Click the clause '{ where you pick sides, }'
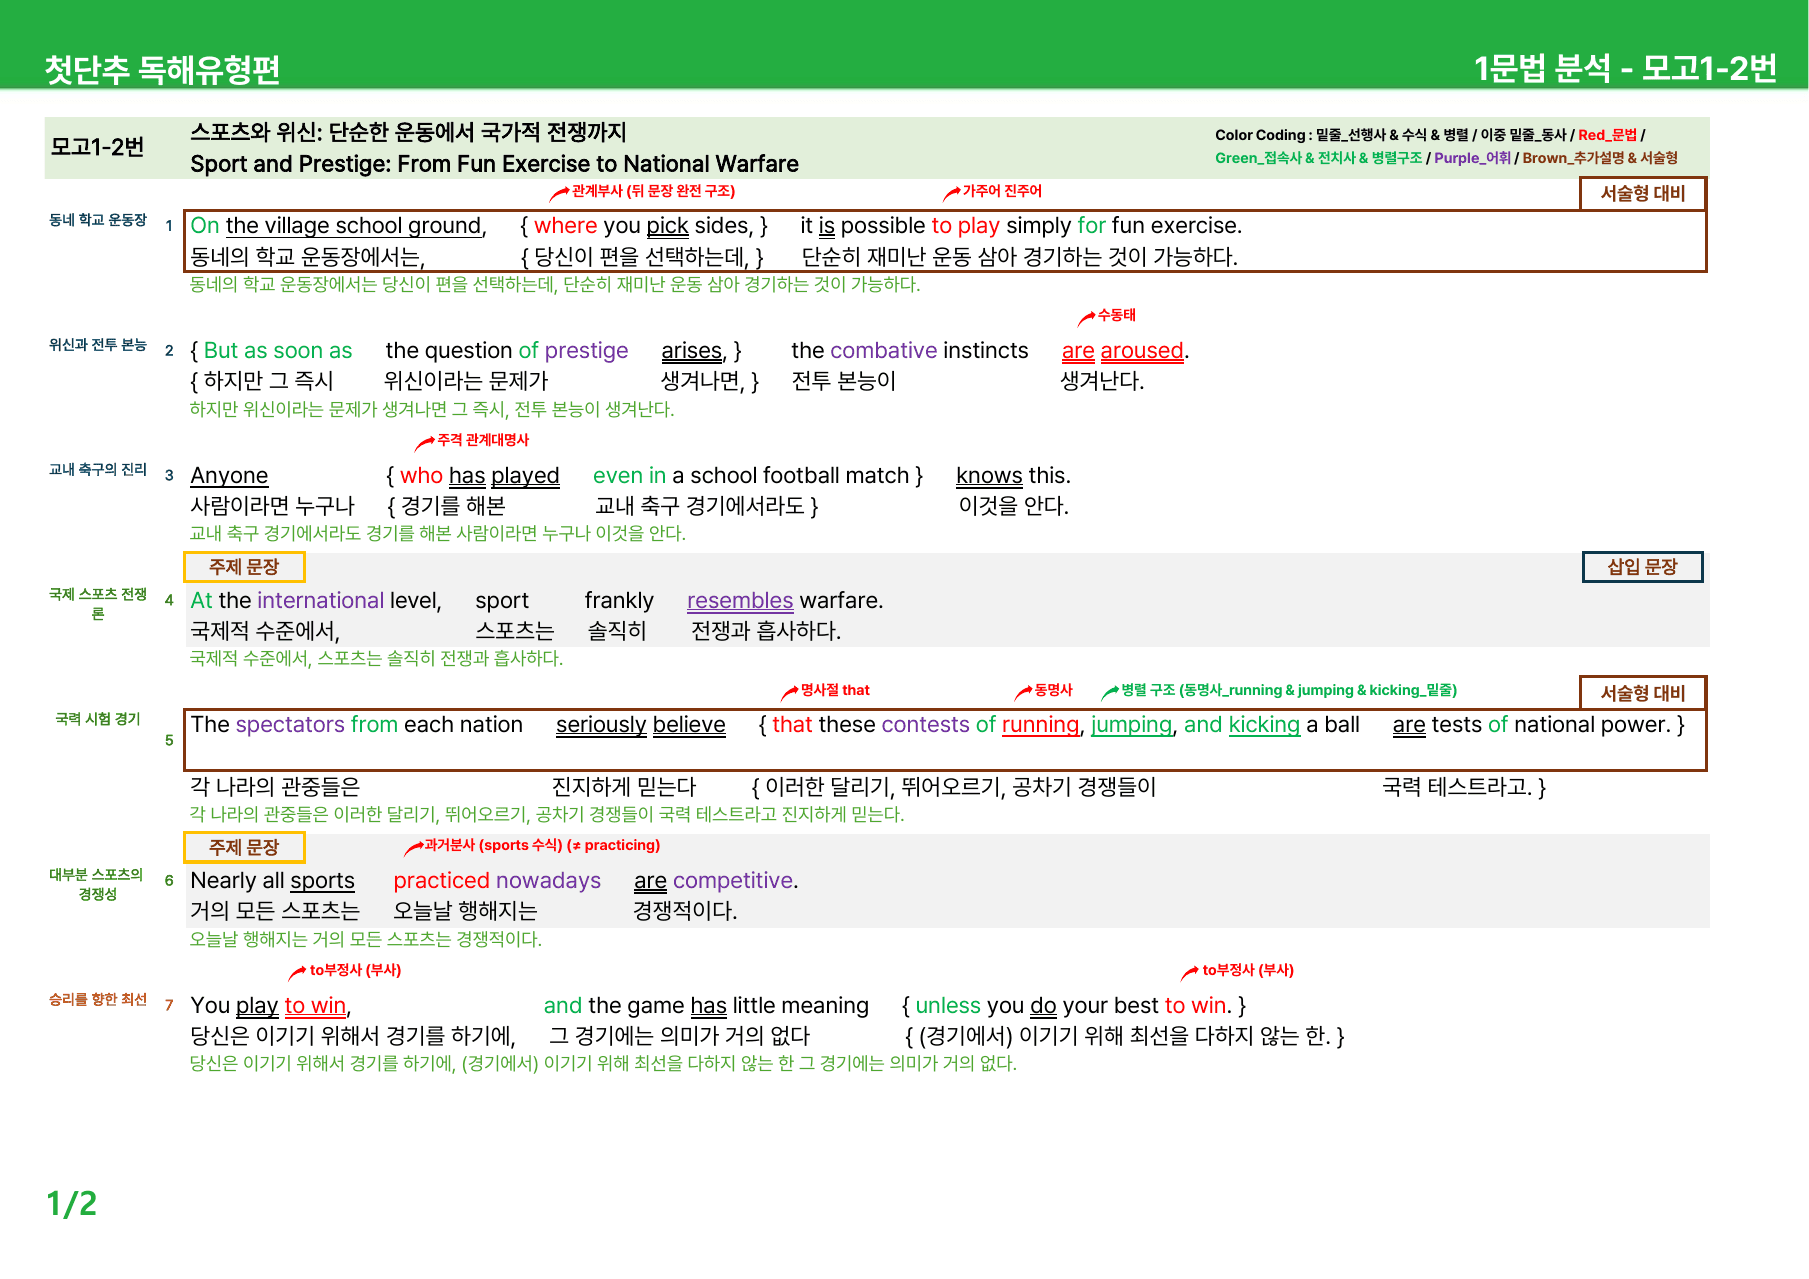 (x=644, y=226)
